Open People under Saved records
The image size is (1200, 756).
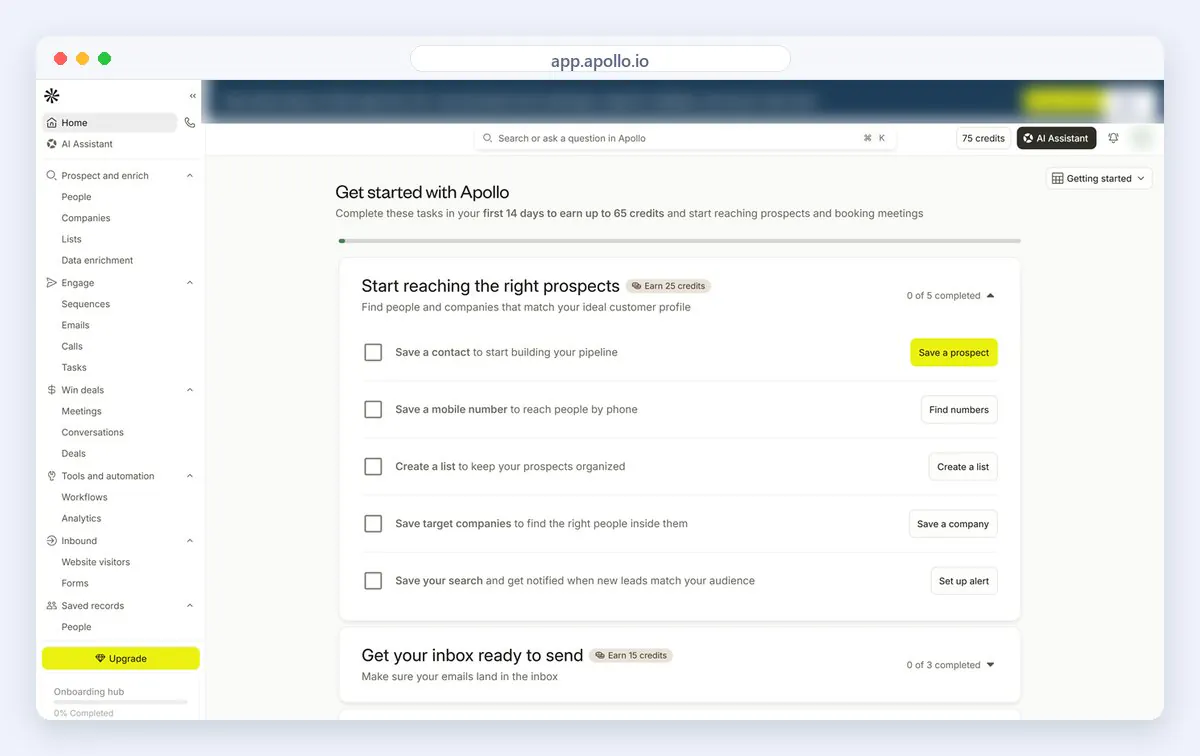76,627
